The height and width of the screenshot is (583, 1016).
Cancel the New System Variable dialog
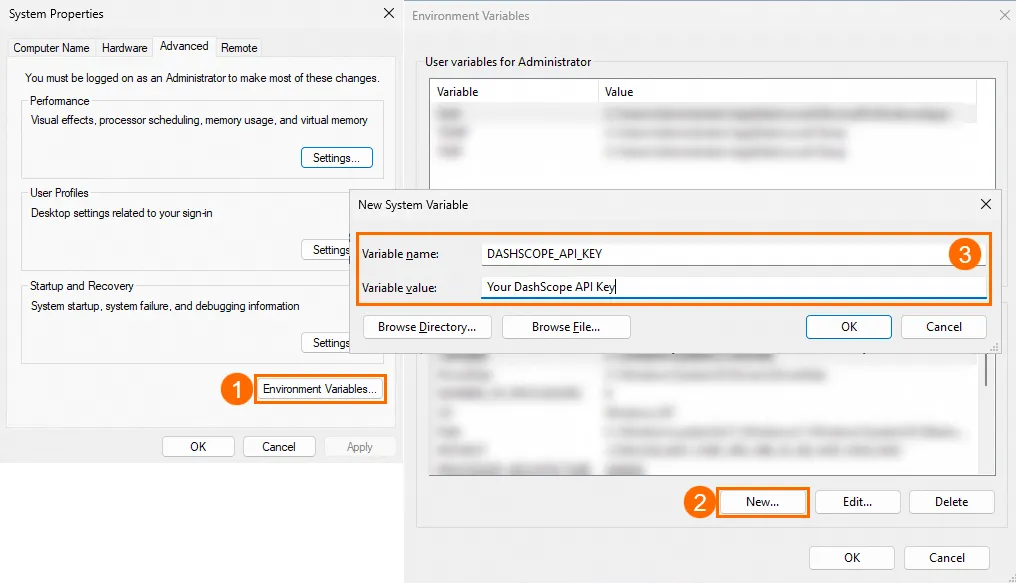[943, 327]
